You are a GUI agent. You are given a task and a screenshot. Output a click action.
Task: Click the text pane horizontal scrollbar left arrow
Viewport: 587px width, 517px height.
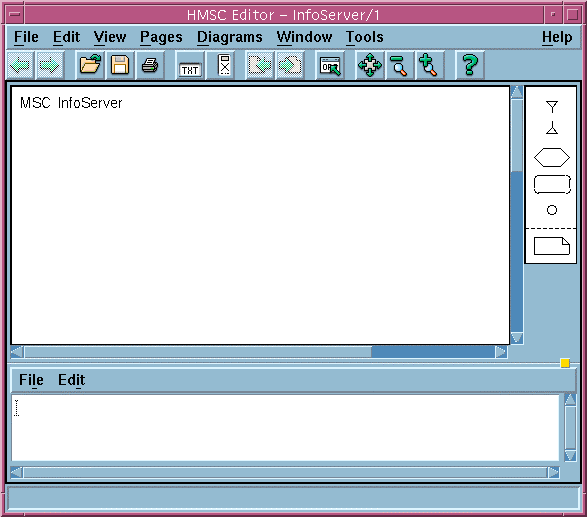(16, 472)
